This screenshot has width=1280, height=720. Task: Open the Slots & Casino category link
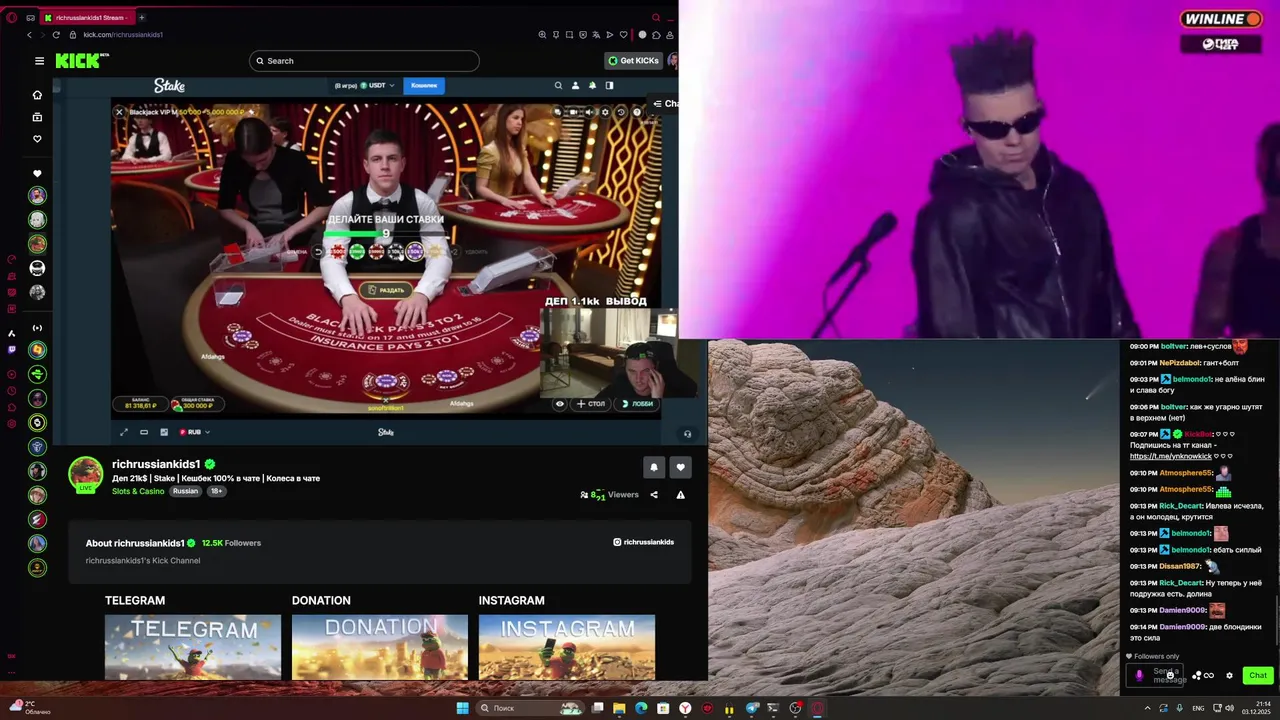[x=138, y=491]
